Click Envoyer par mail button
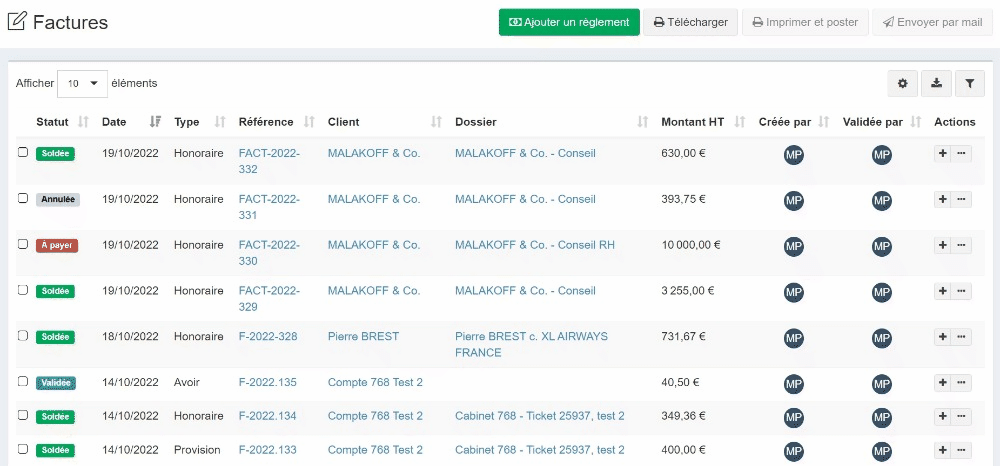Viewport: 1000px width, 466px height. [932, 22]
